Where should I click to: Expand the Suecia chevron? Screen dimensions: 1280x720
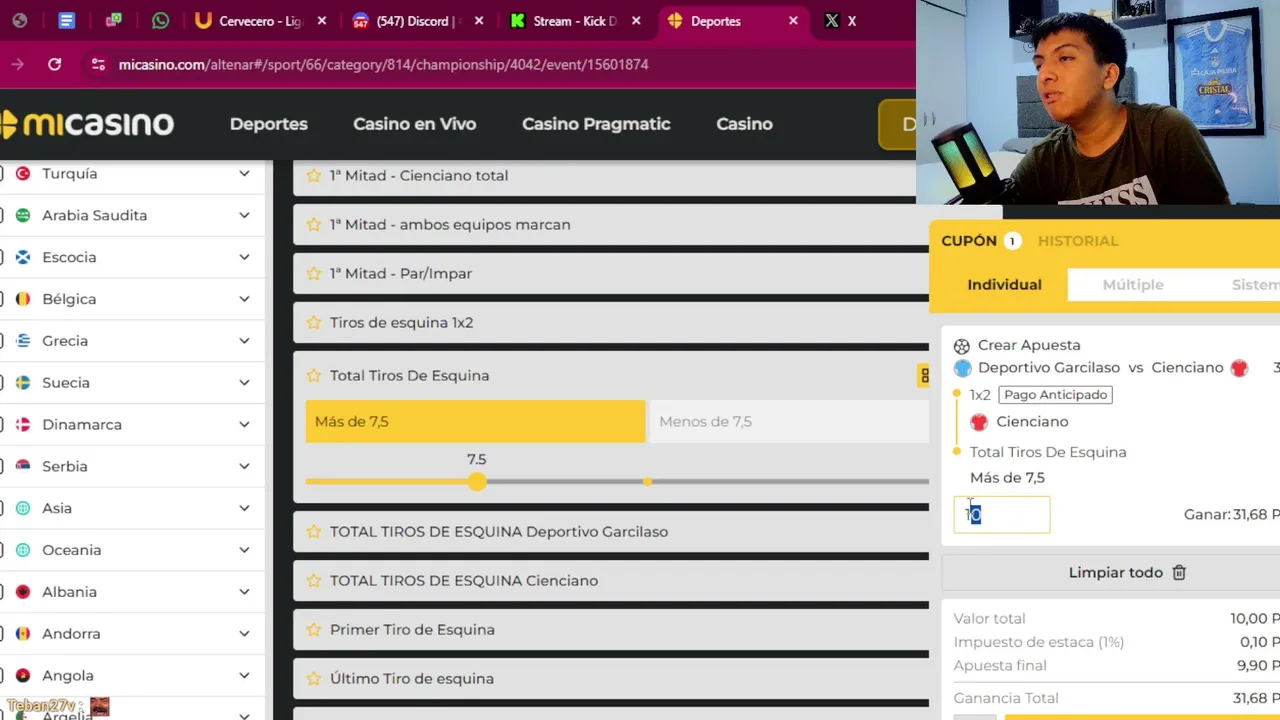click(244, 383)
